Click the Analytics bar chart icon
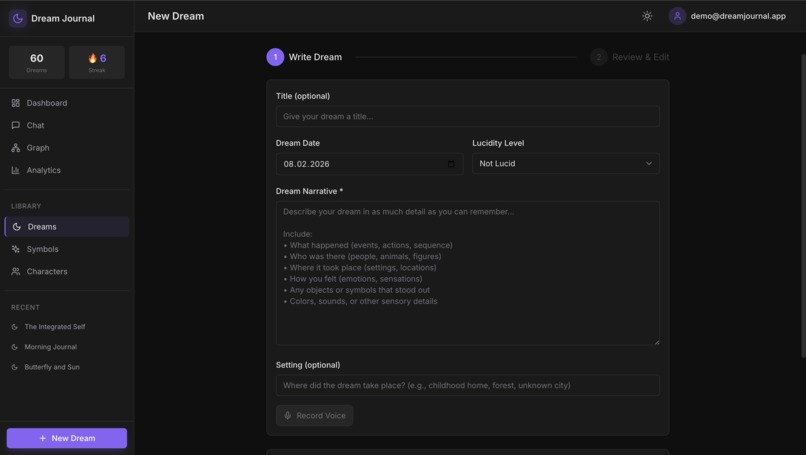Image resolution: width=806 pixels, height=455 pixels. pyautogui.click(x=15, y=170)
